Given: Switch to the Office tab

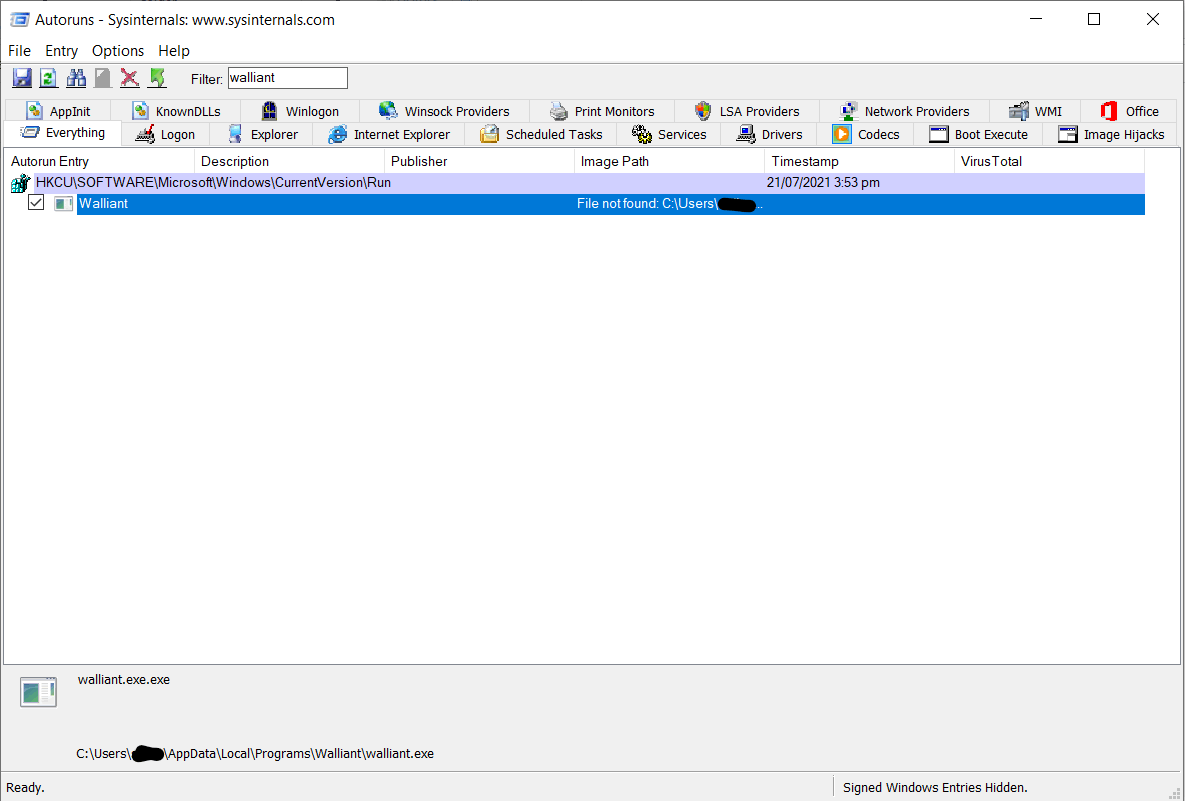Looking at the screenshot, I should point(1129,111).
